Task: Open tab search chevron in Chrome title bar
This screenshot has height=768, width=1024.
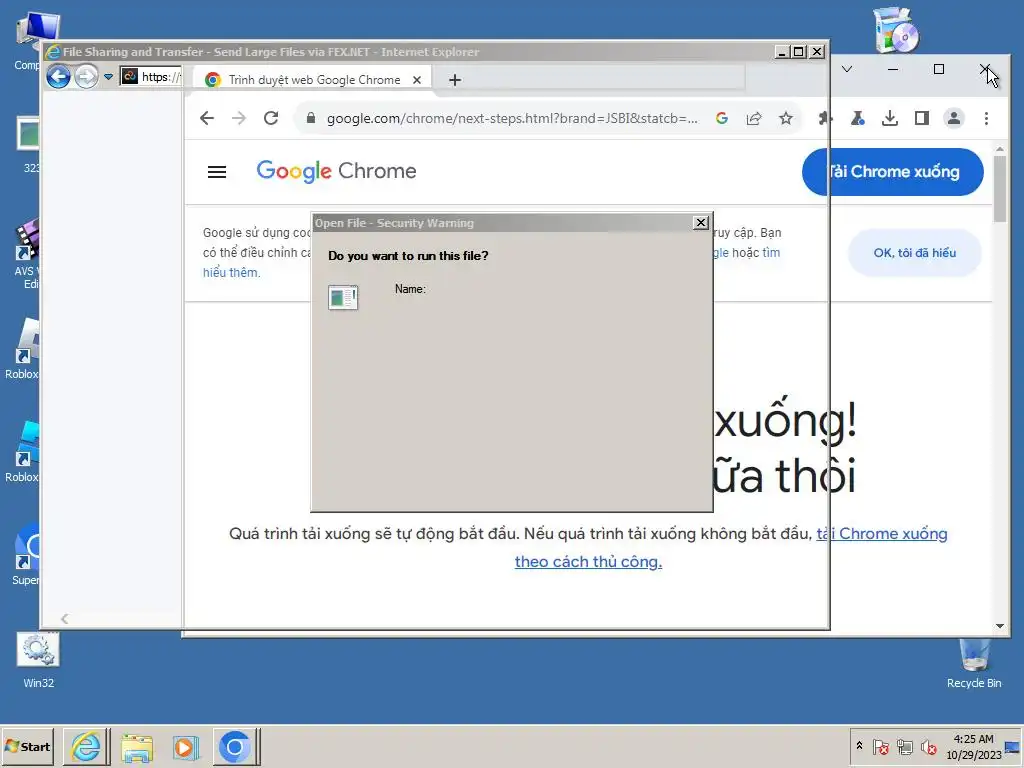Action: coord(847,69)
